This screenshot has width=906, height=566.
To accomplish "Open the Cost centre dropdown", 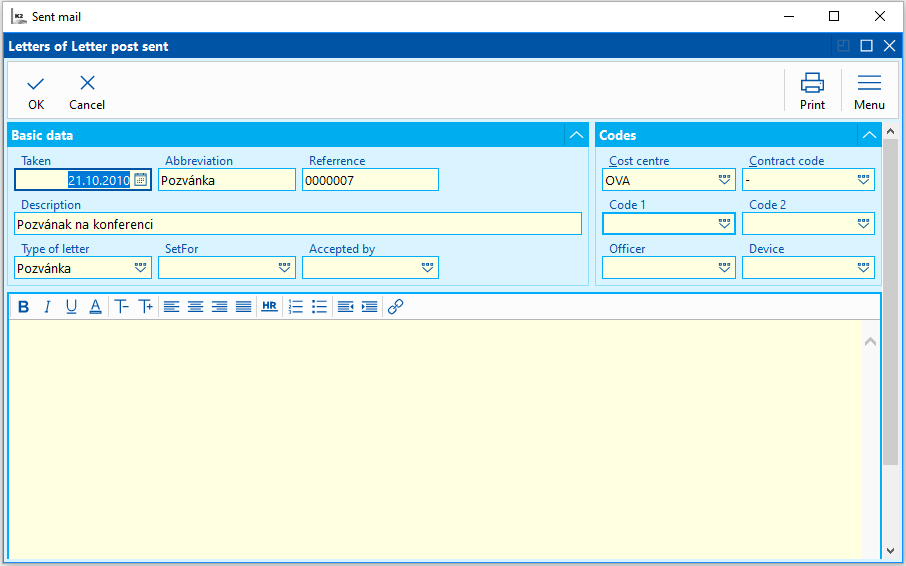I will 725,180.
